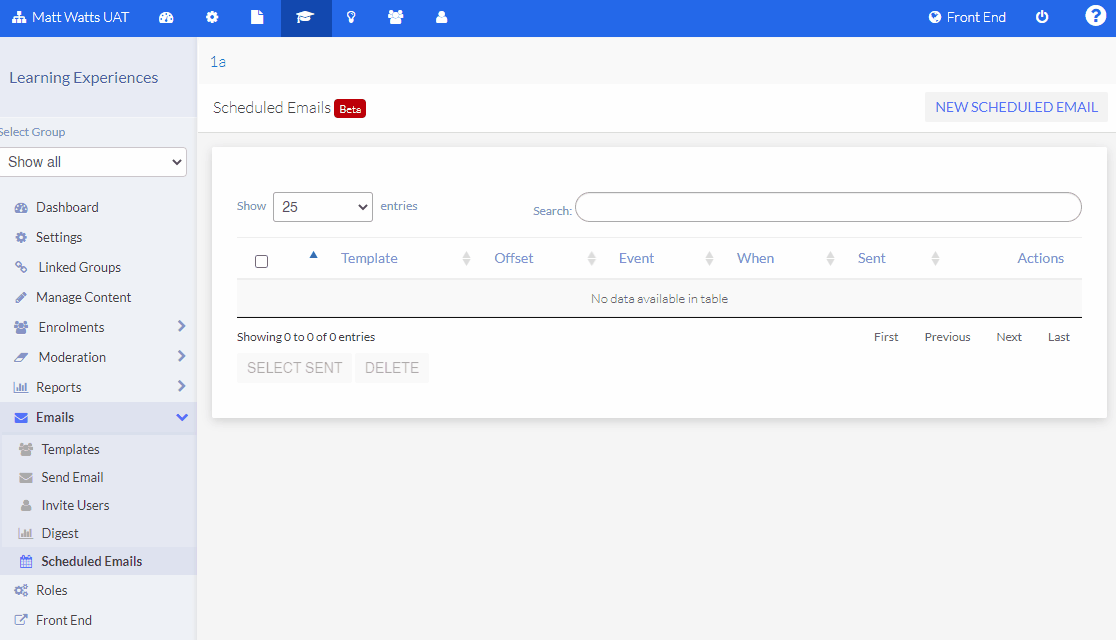
Task: Open the Select Group dropdown showing 'Show all'
Action: click(93, 161)
